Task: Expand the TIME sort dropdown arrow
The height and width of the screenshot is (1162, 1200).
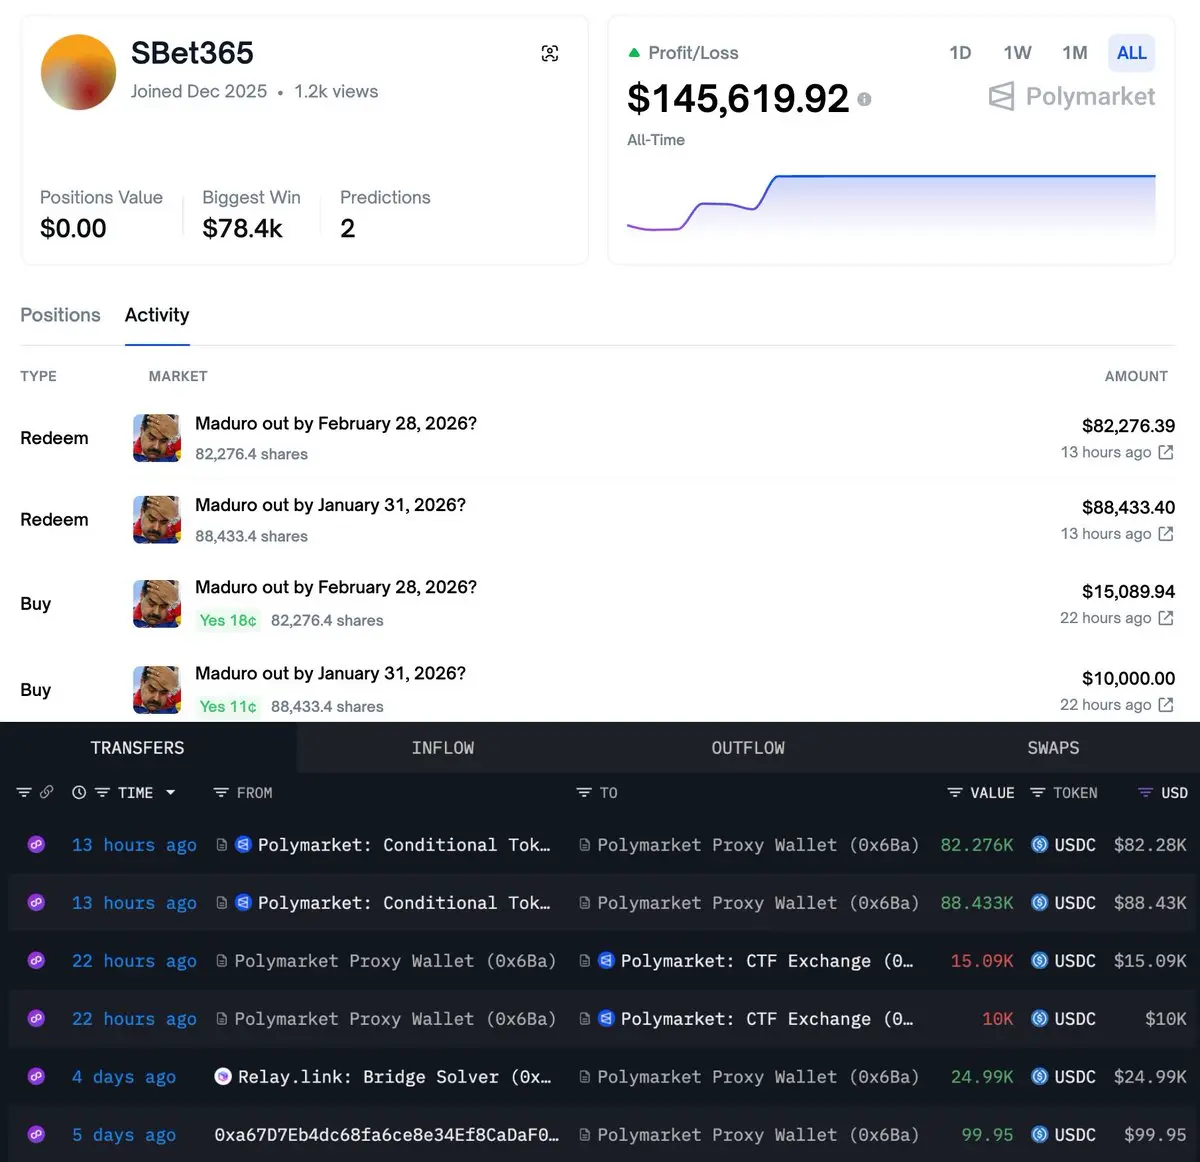Action: click(171, 793)
